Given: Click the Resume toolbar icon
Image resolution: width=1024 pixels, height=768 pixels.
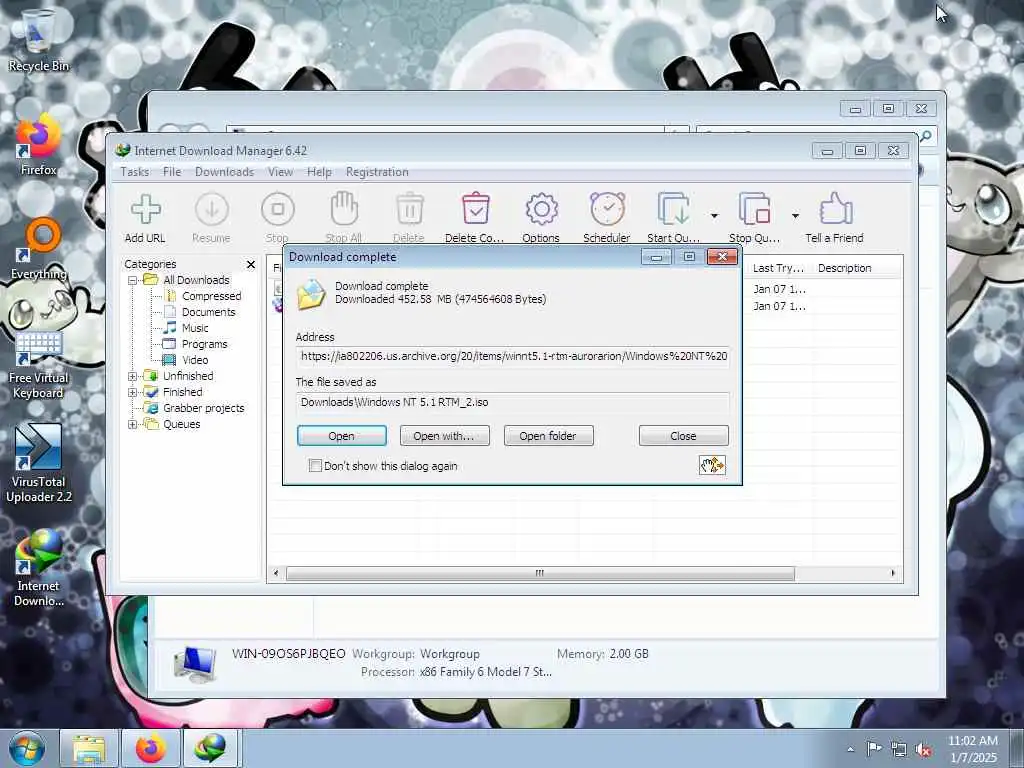Looking at the screenshot, I should coord(212,210).
